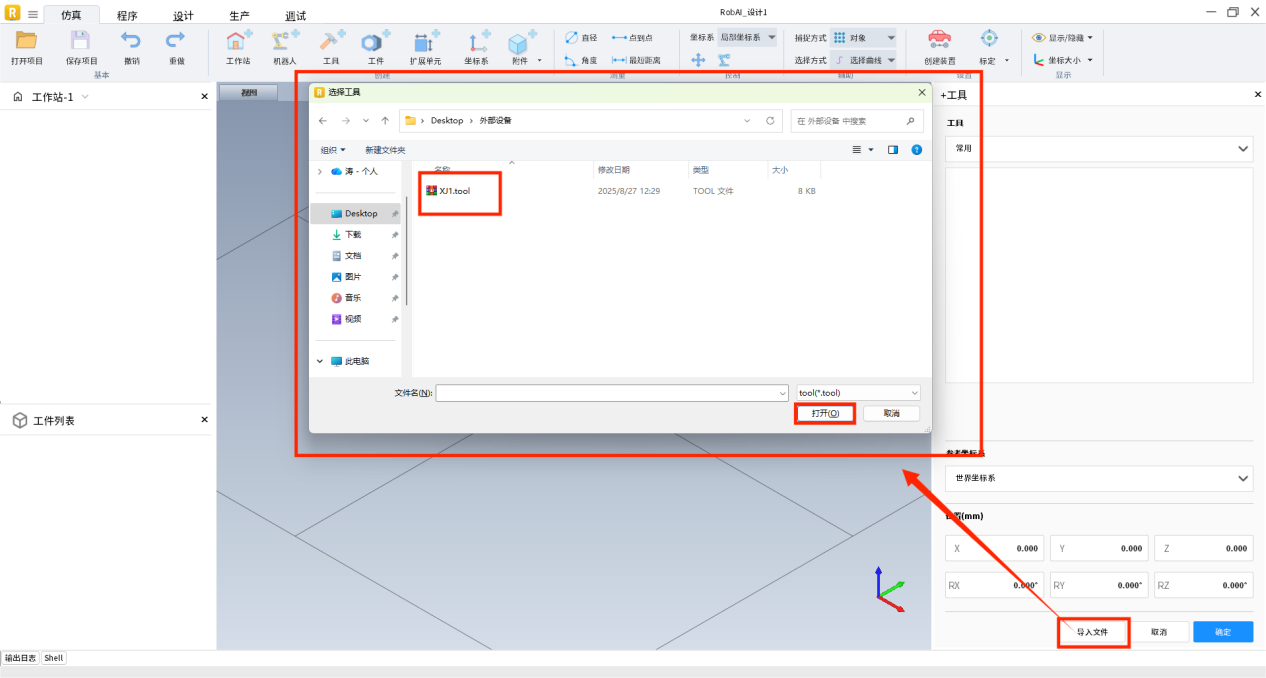
Task: Switch to the 调试 ribbon tab
Action: point(295,16)
